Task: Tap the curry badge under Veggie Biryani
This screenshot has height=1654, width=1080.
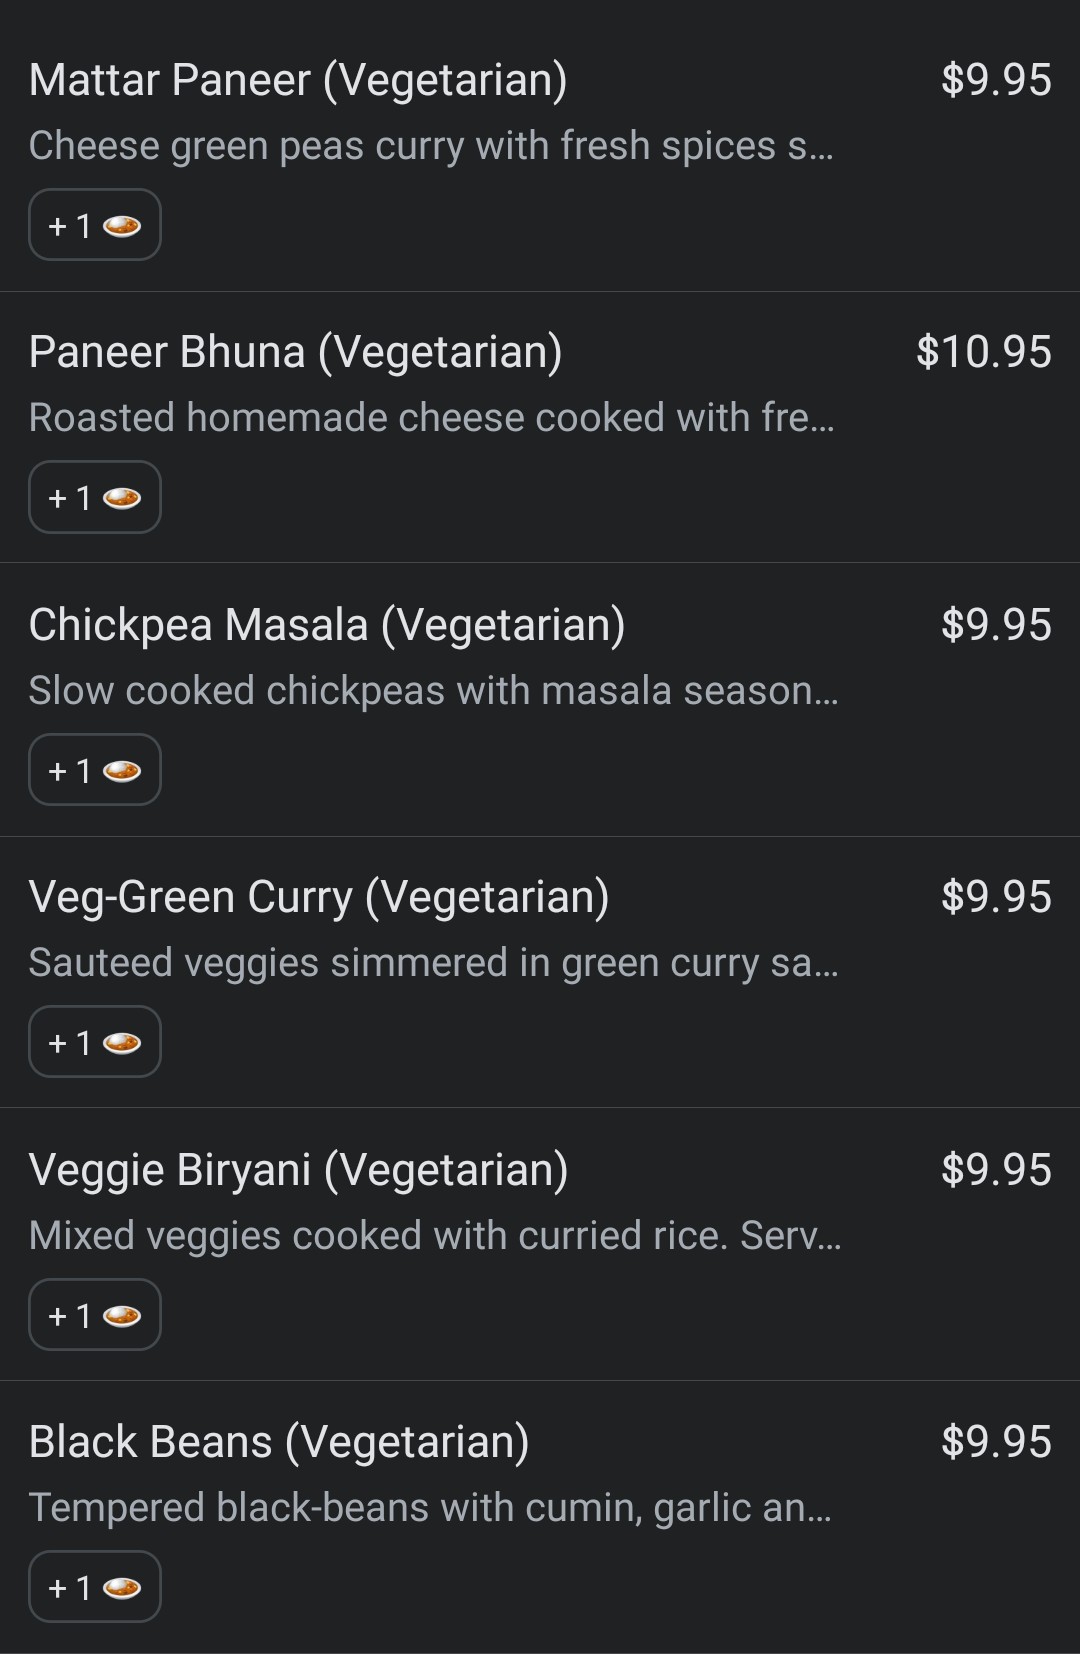Action: click(95, 1315)
